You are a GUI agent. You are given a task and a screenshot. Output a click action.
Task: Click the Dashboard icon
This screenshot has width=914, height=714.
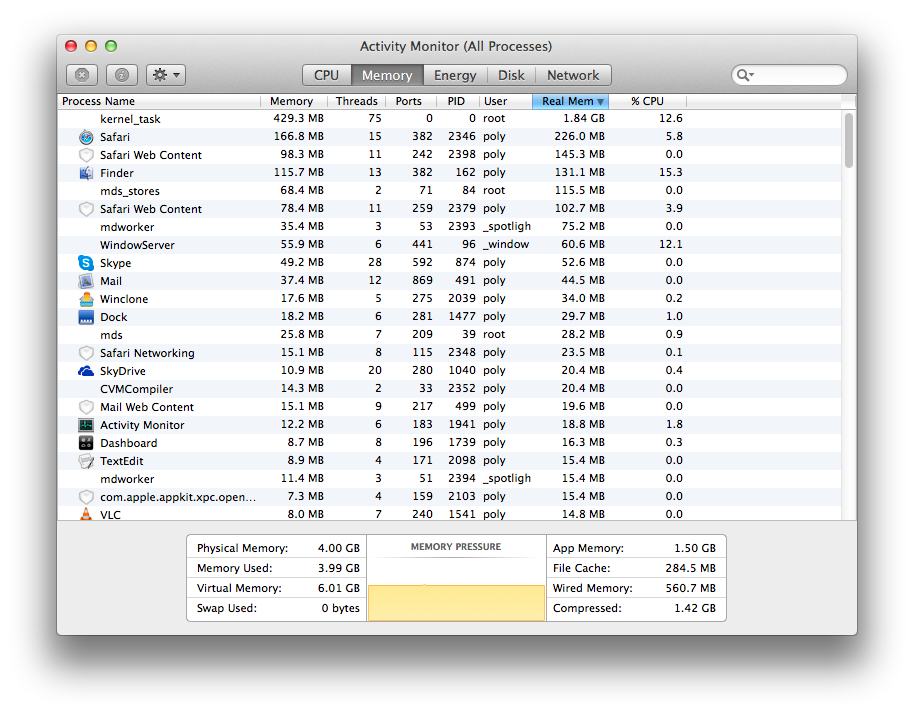pyautogui.click(x=86, y=443)
